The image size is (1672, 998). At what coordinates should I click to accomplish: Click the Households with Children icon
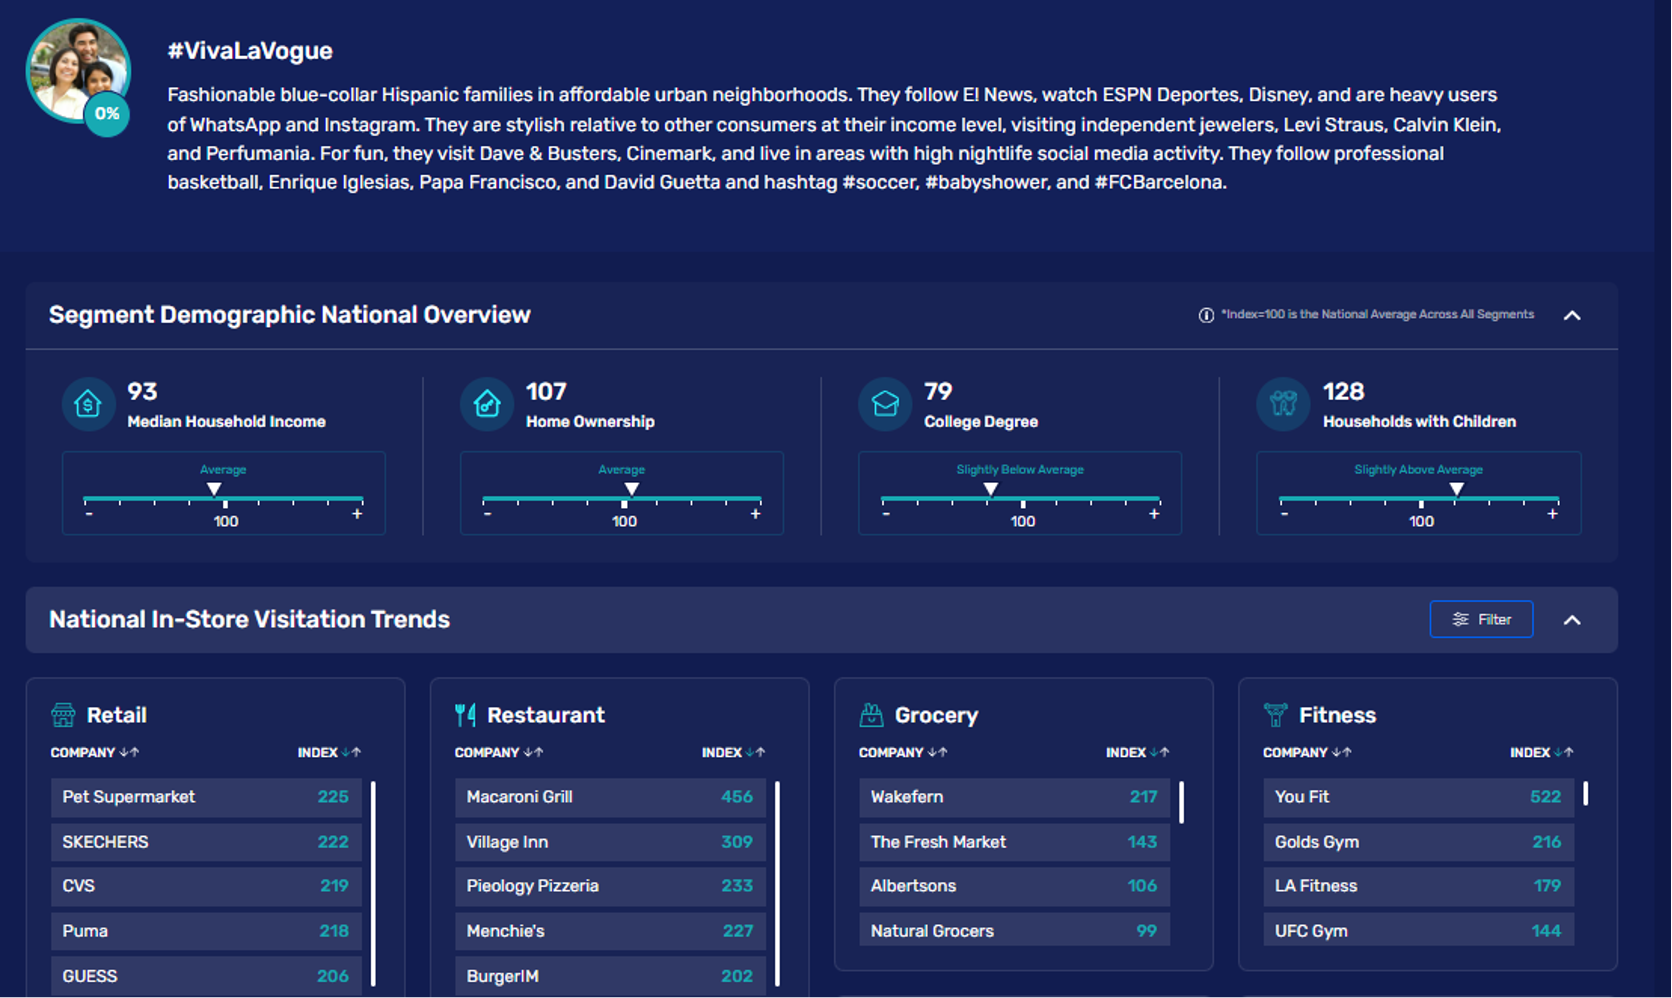click(1283, 404)
